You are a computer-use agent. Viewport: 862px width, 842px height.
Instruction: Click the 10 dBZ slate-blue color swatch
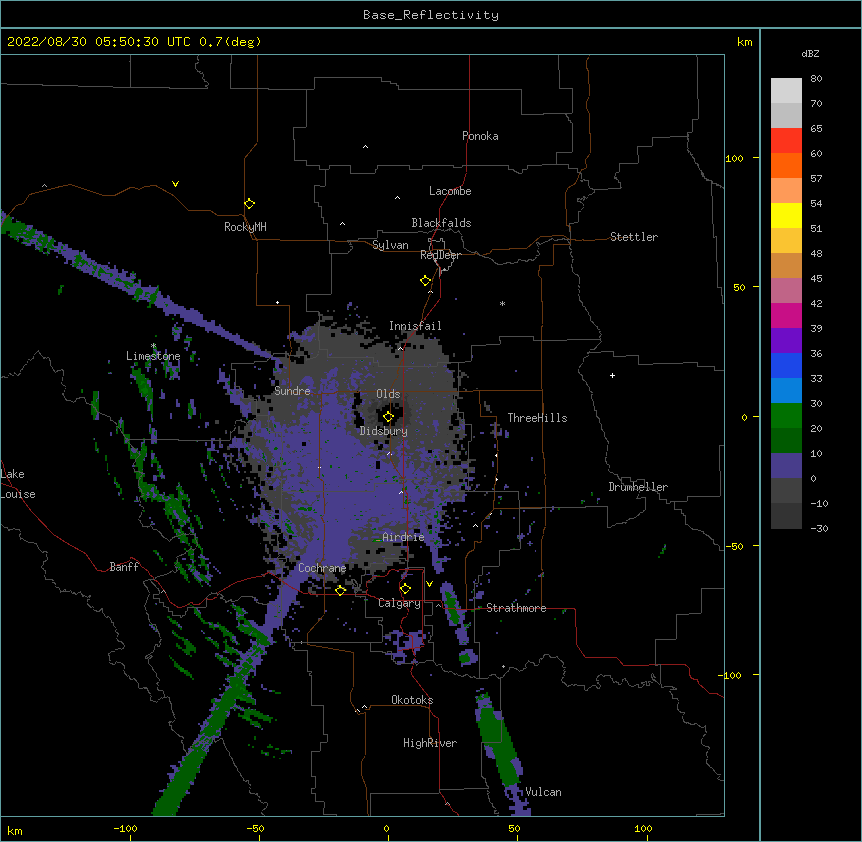click(786, 466)
